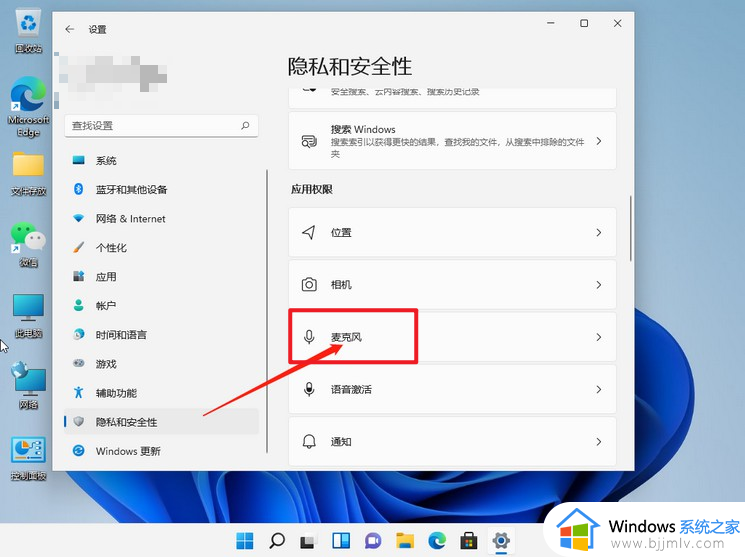Open Task View on the taskbar

click(x=309, y=541)
